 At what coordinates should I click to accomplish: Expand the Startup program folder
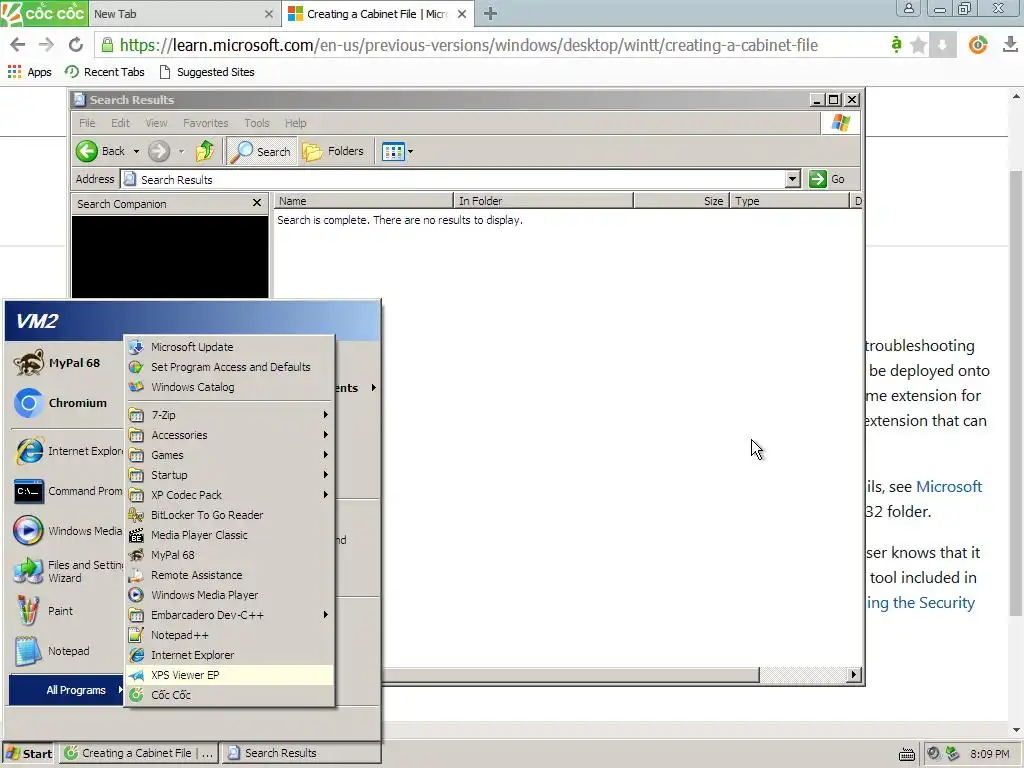(229, 475)
